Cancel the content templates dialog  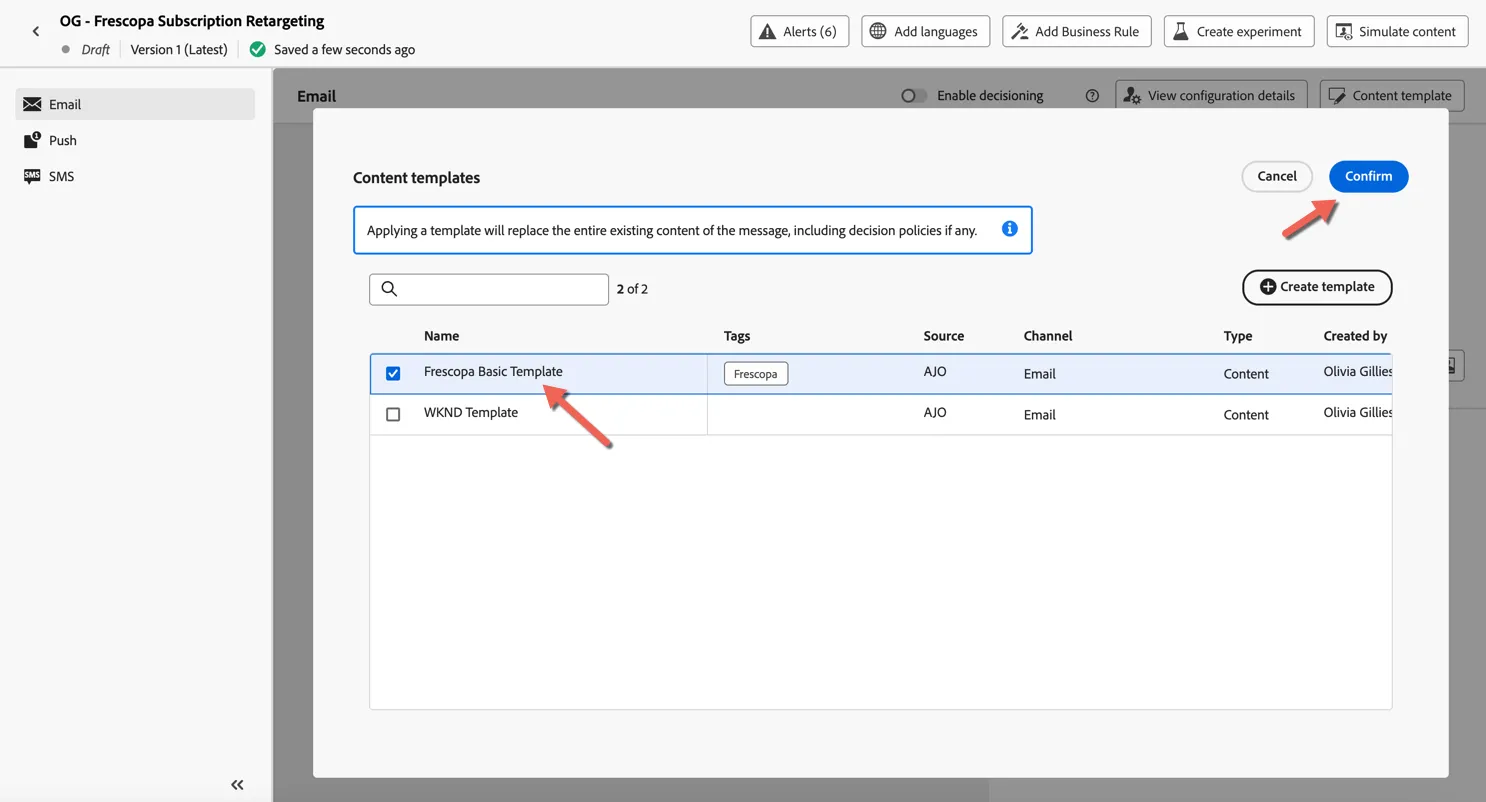coord(1277,176)
